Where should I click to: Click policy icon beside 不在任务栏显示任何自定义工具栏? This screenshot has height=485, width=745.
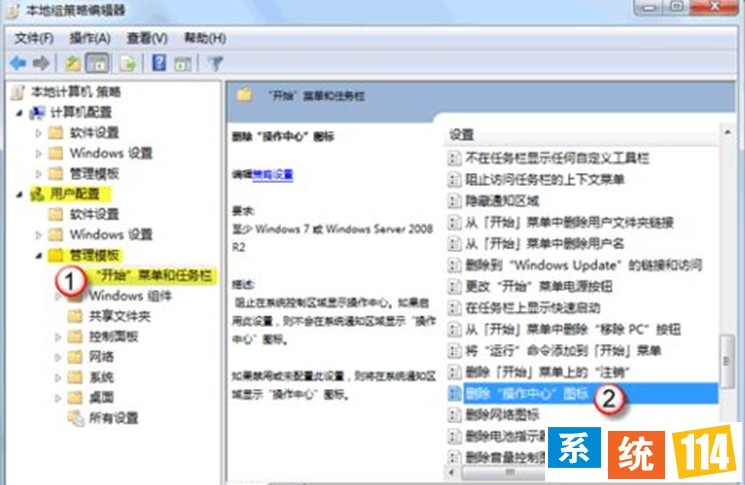point(455,158)
